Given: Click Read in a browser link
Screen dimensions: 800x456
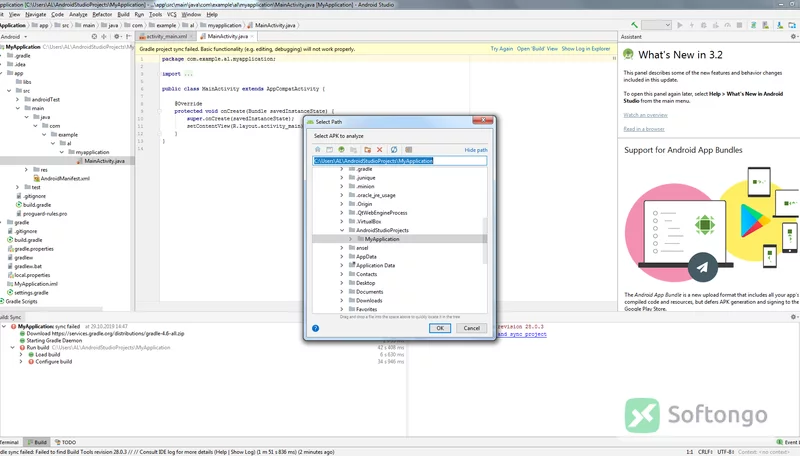Looking at the screenshot, I should click(x=644, y=129).
